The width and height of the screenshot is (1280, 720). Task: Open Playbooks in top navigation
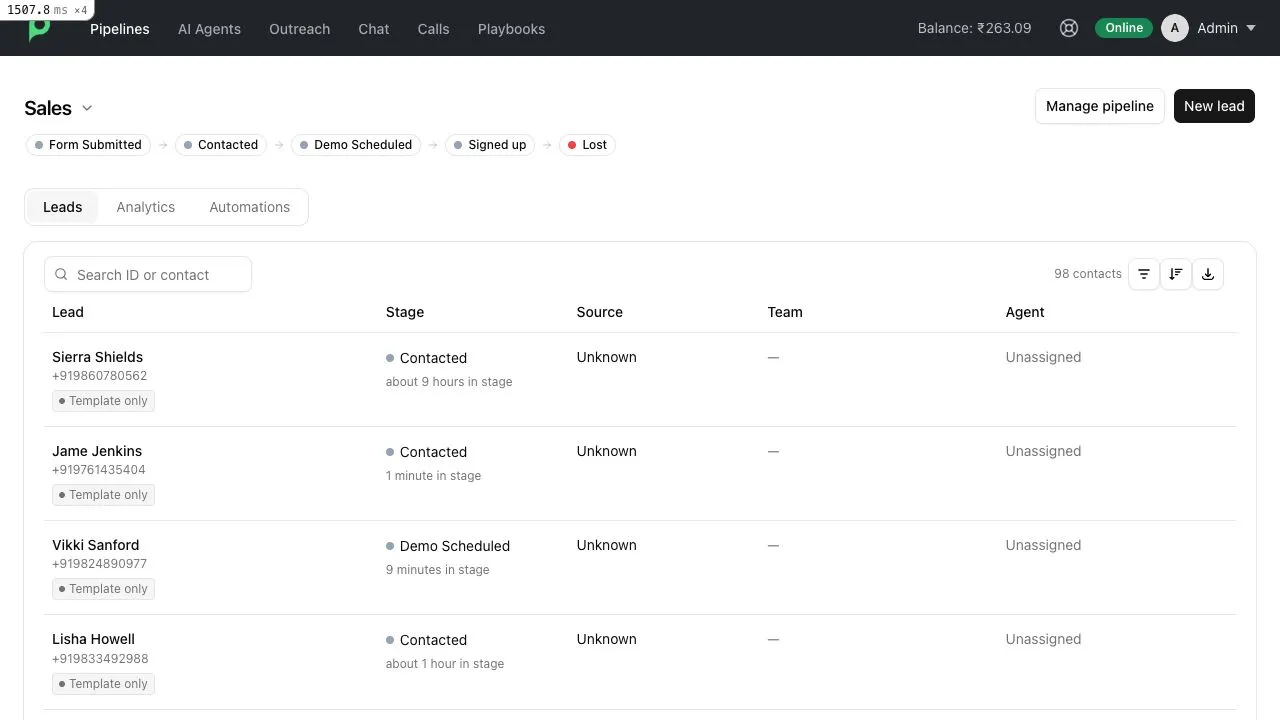[511, 29]
